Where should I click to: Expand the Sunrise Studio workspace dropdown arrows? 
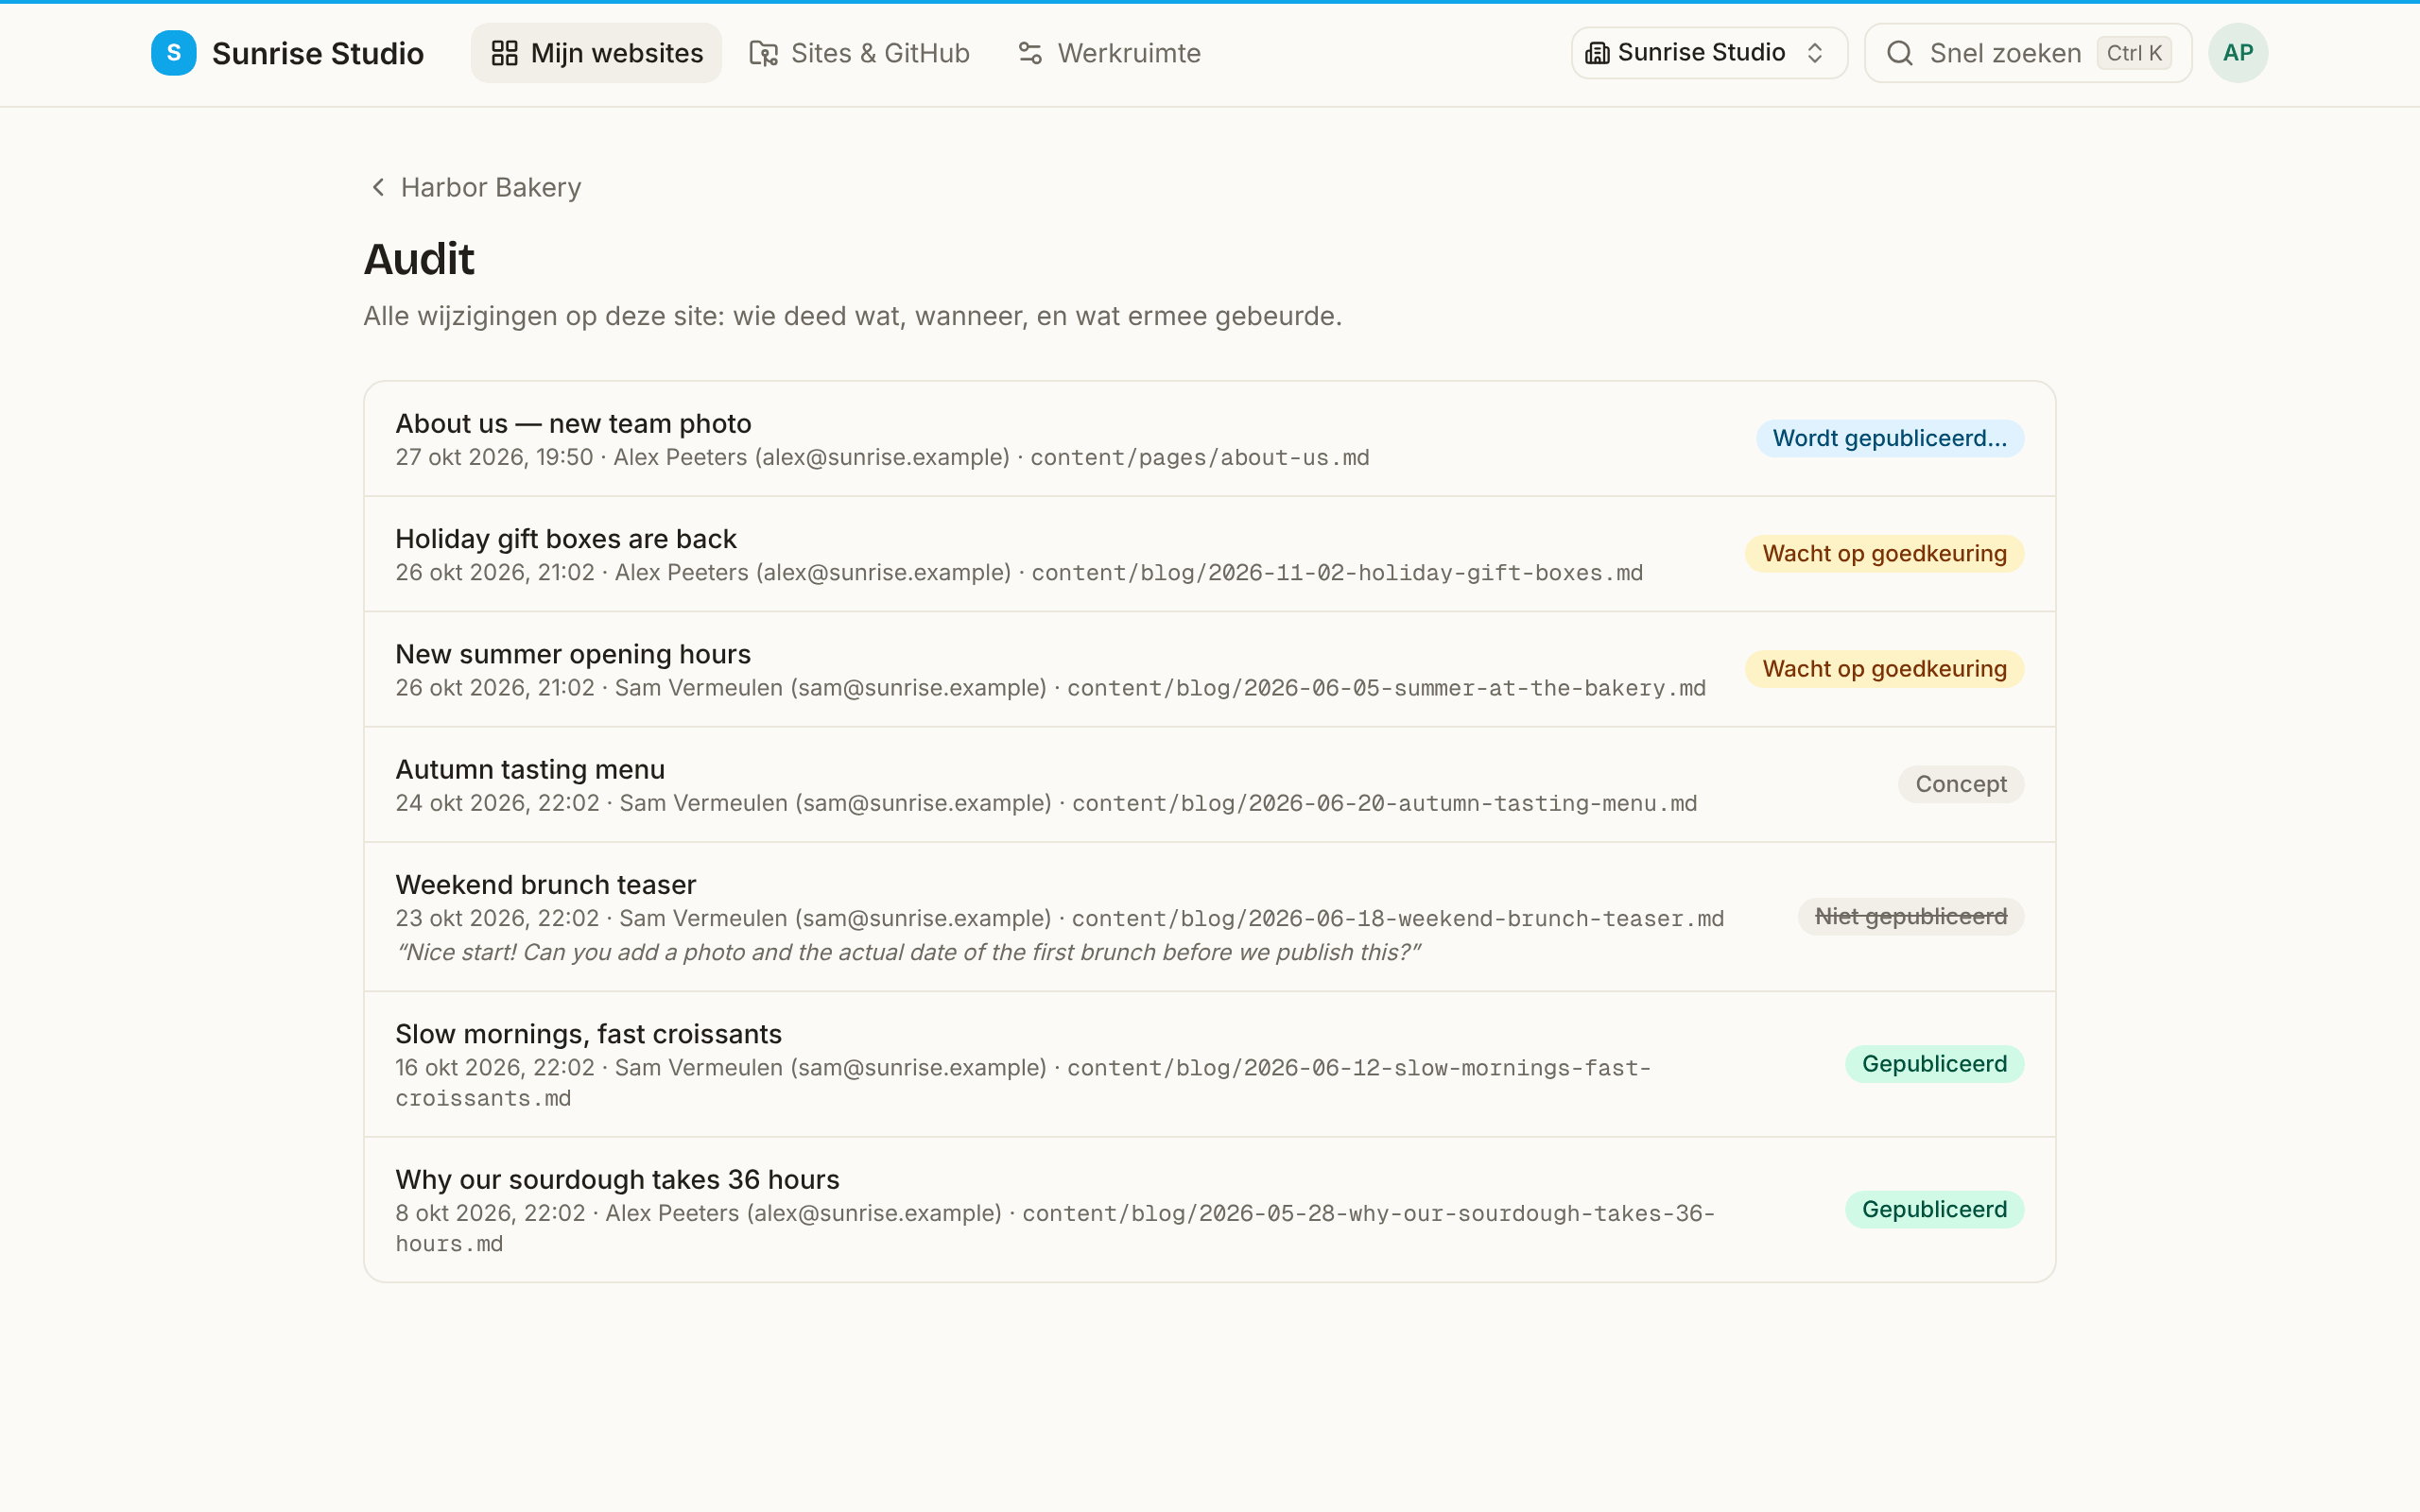[x=1814, y=53]
